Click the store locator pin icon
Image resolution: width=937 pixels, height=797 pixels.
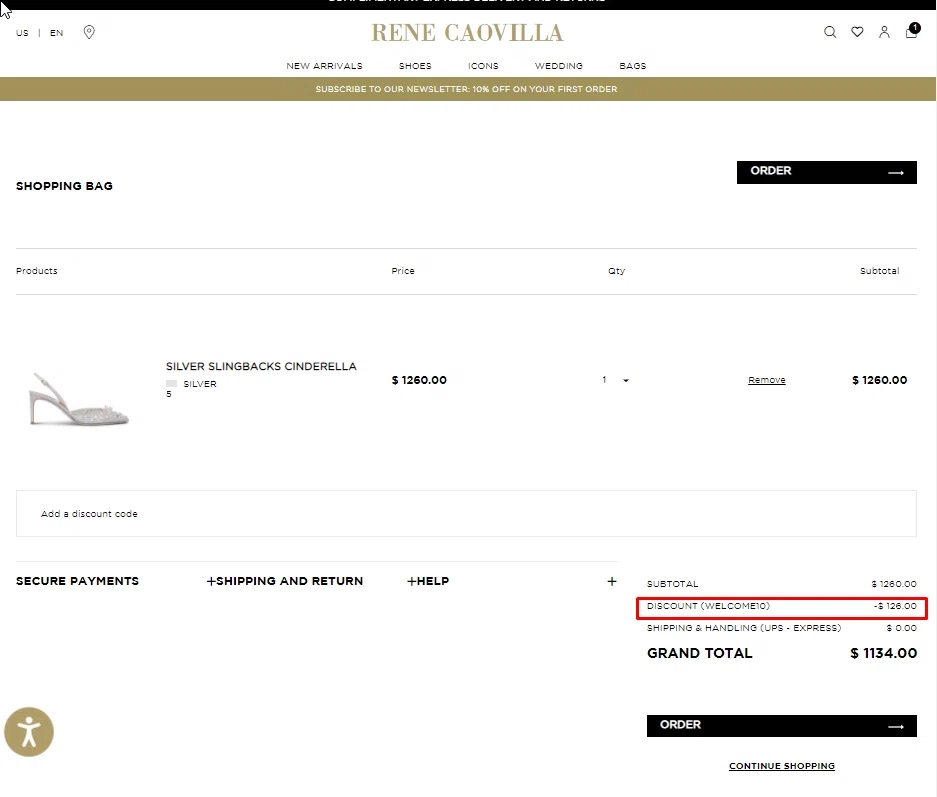coord(89,32)
